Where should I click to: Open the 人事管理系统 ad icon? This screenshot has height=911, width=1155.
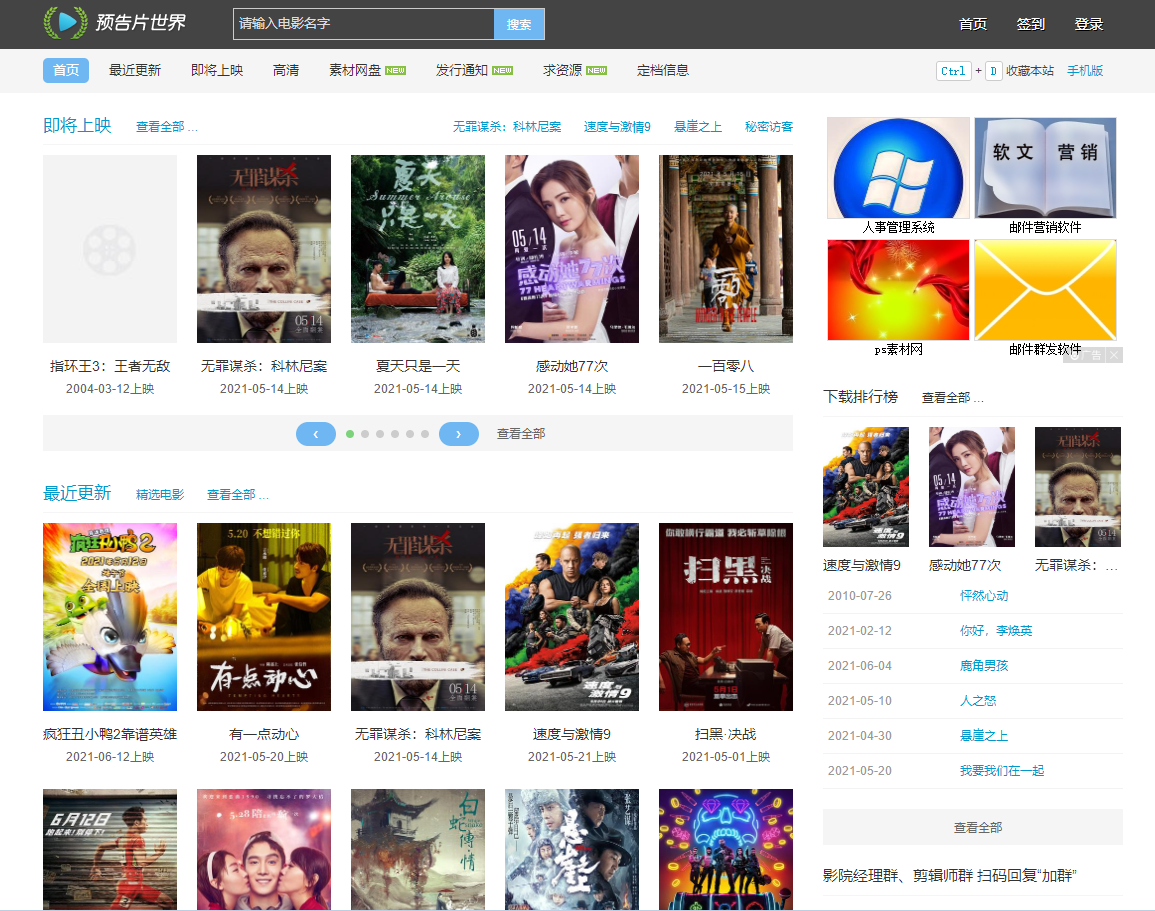coord(898,169)
